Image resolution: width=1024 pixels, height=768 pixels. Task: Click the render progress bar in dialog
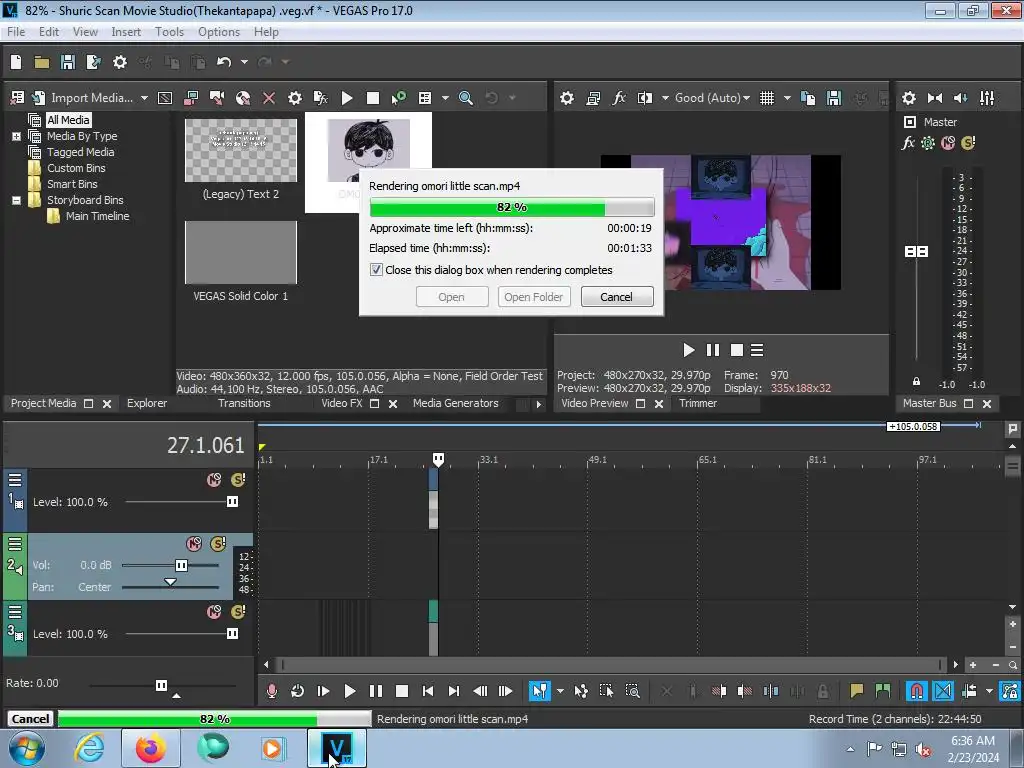point(511,208)
